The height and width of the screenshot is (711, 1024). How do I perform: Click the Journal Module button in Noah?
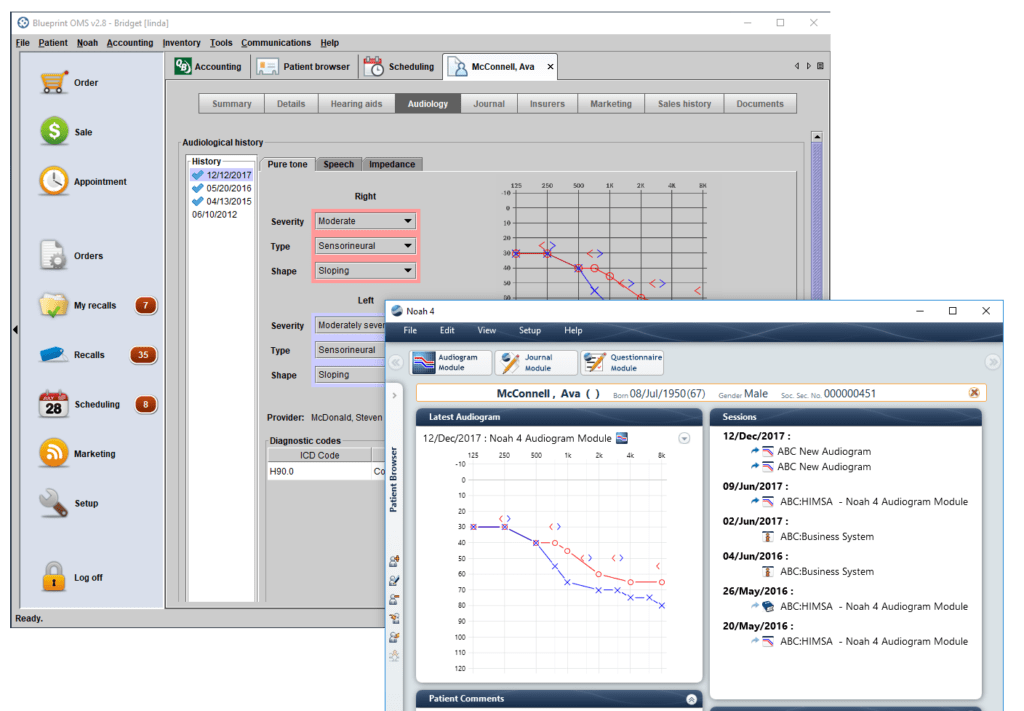point(537,362)
